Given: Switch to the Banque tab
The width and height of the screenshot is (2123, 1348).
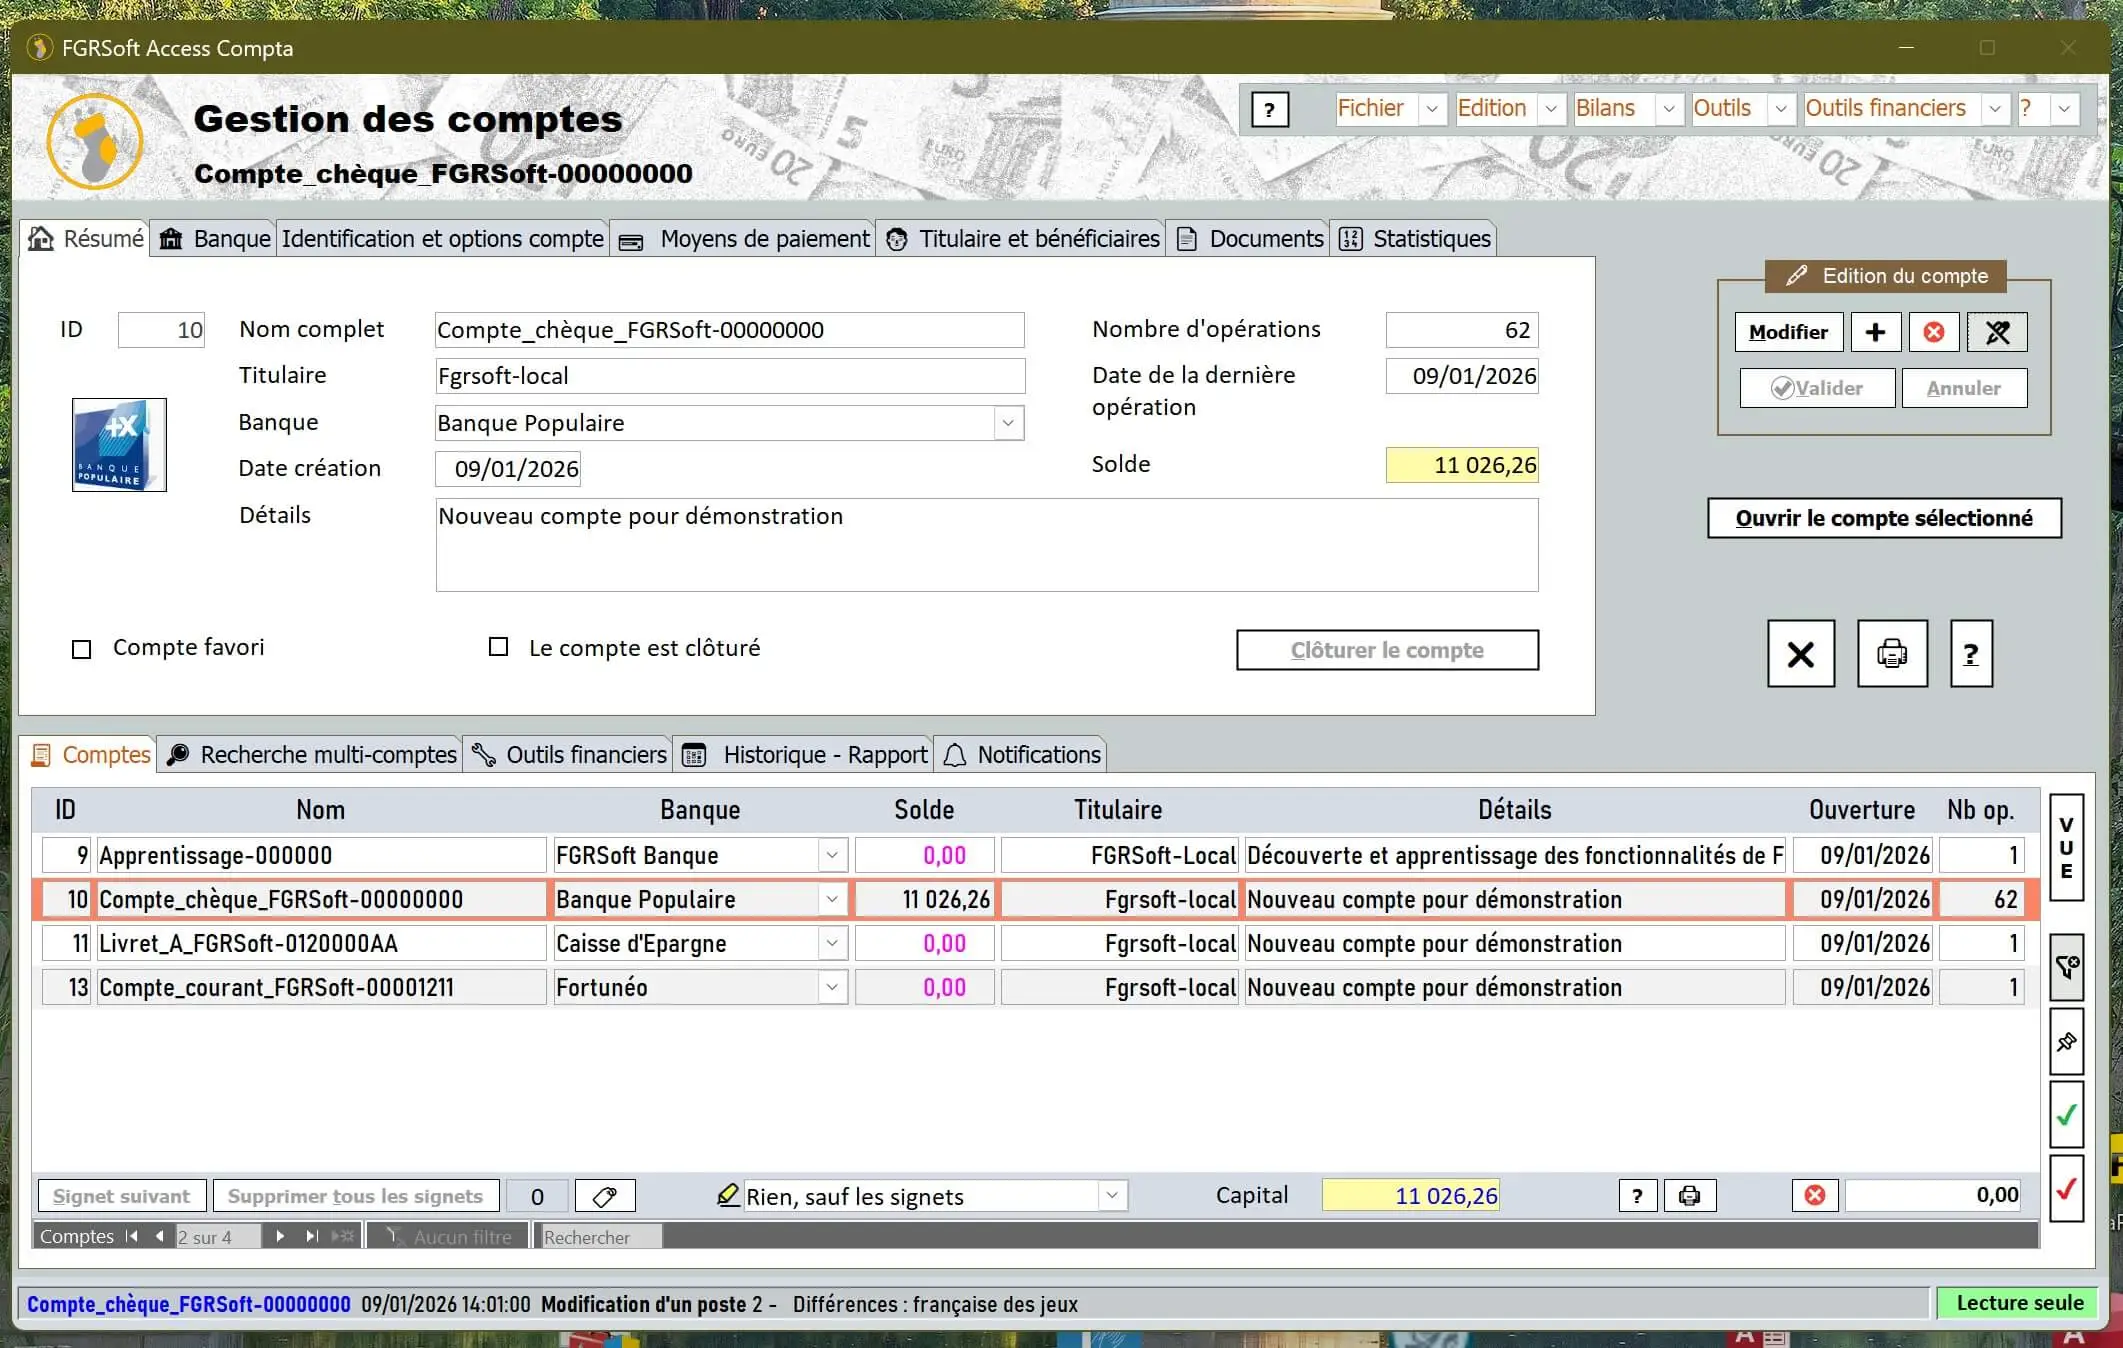Looking at the screenshot, I should point(215,239).
